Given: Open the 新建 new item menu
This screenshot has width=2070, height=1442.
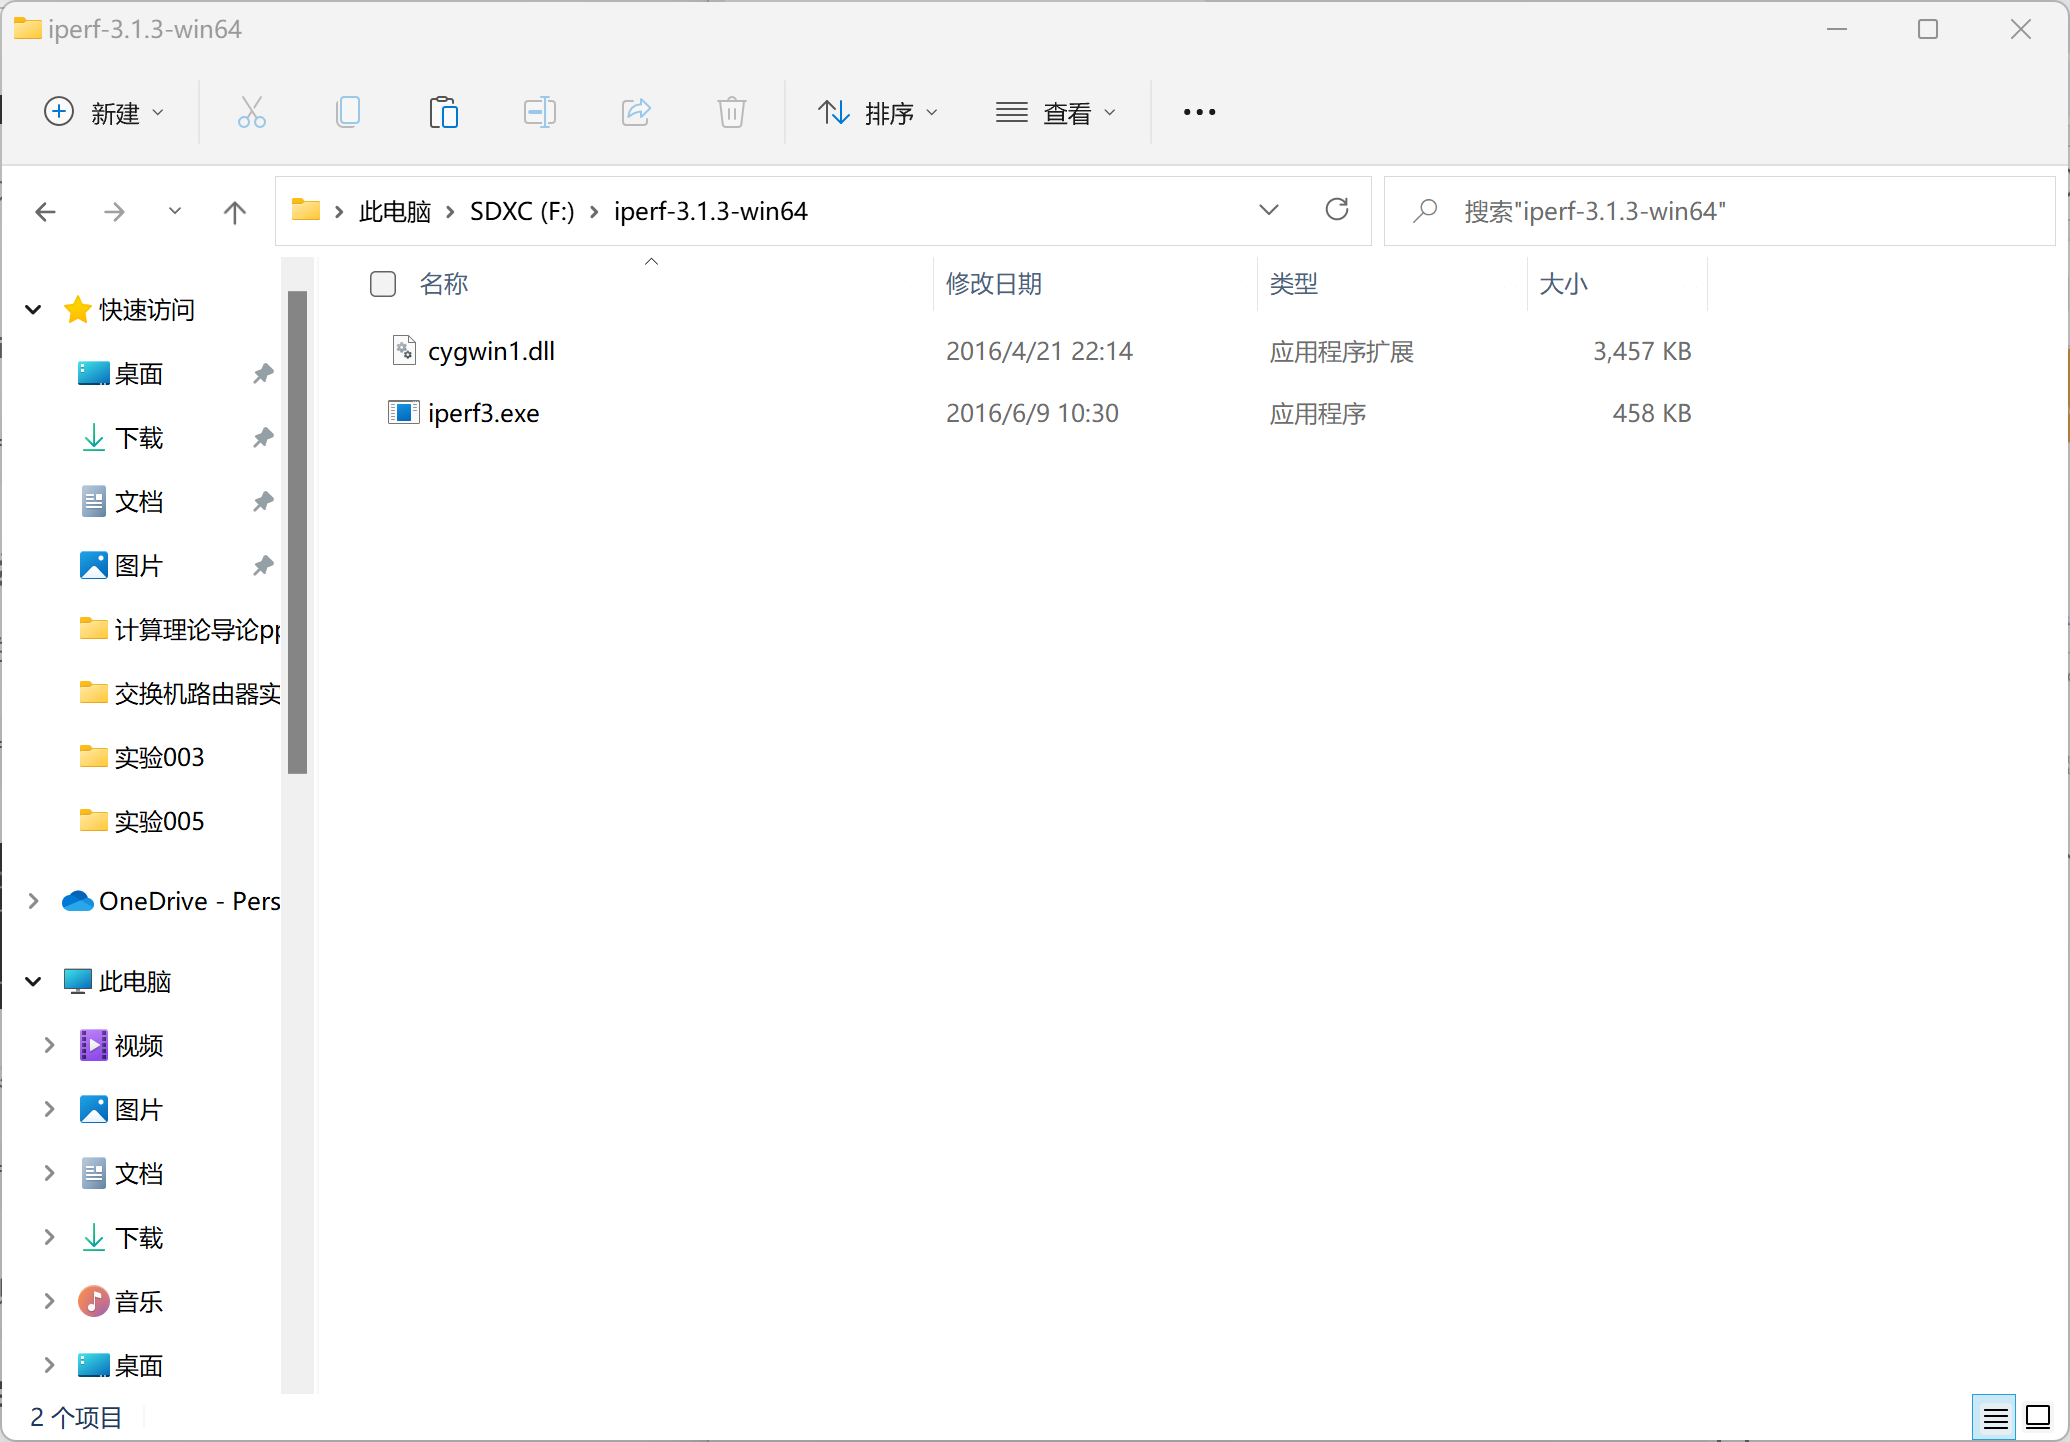Looking at the screenshot, I should click(104, 112).
